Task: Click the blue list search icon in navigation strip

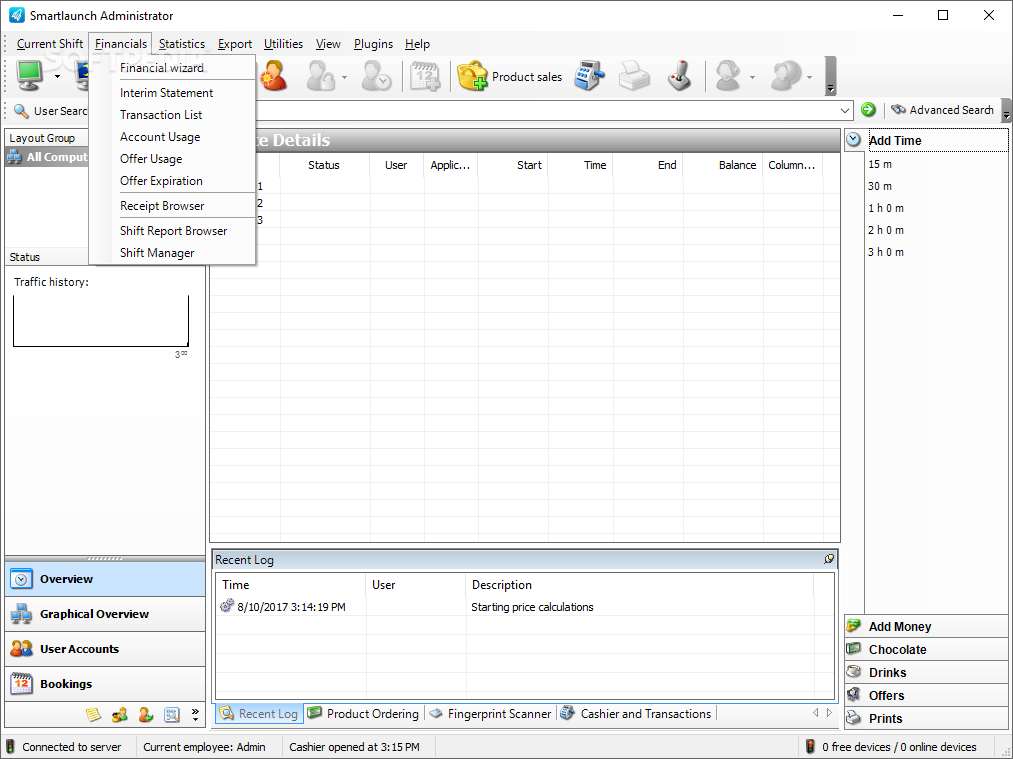Action: (x=171, y=714)
